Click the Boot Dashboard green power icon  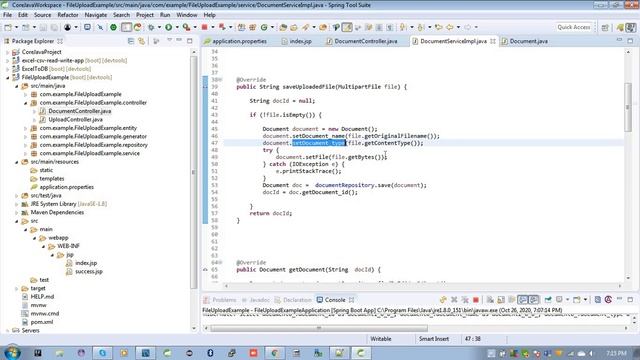tap(113, 27)
